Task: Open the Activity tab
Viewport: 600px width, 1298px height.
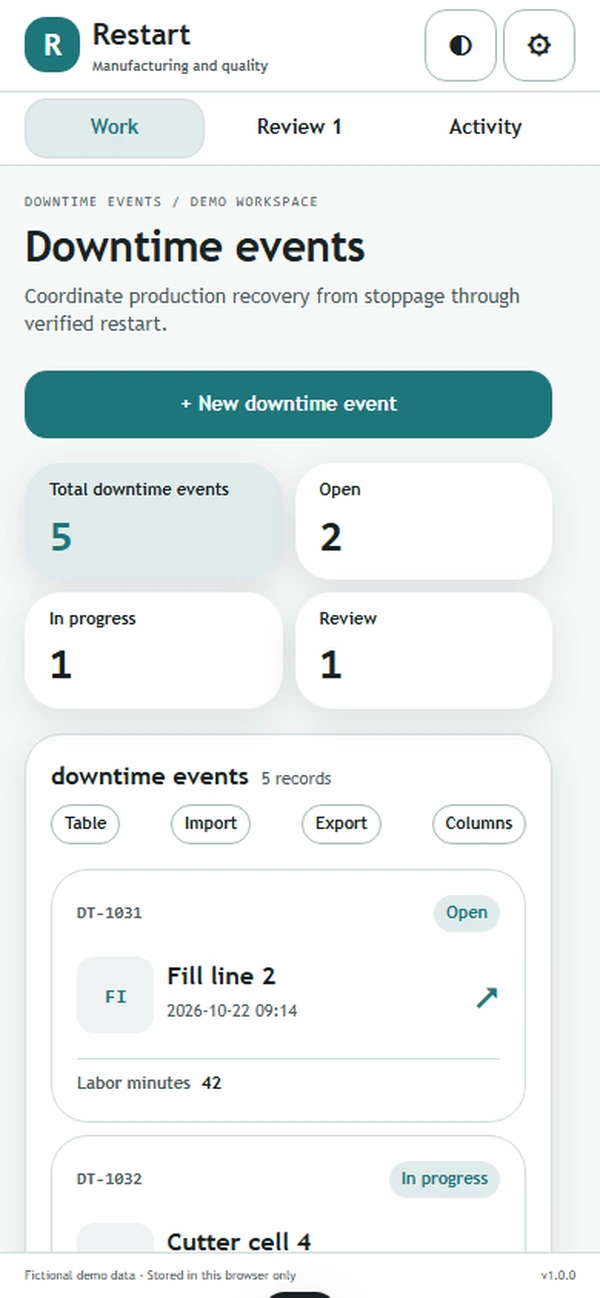Action: tap(485, 128)
